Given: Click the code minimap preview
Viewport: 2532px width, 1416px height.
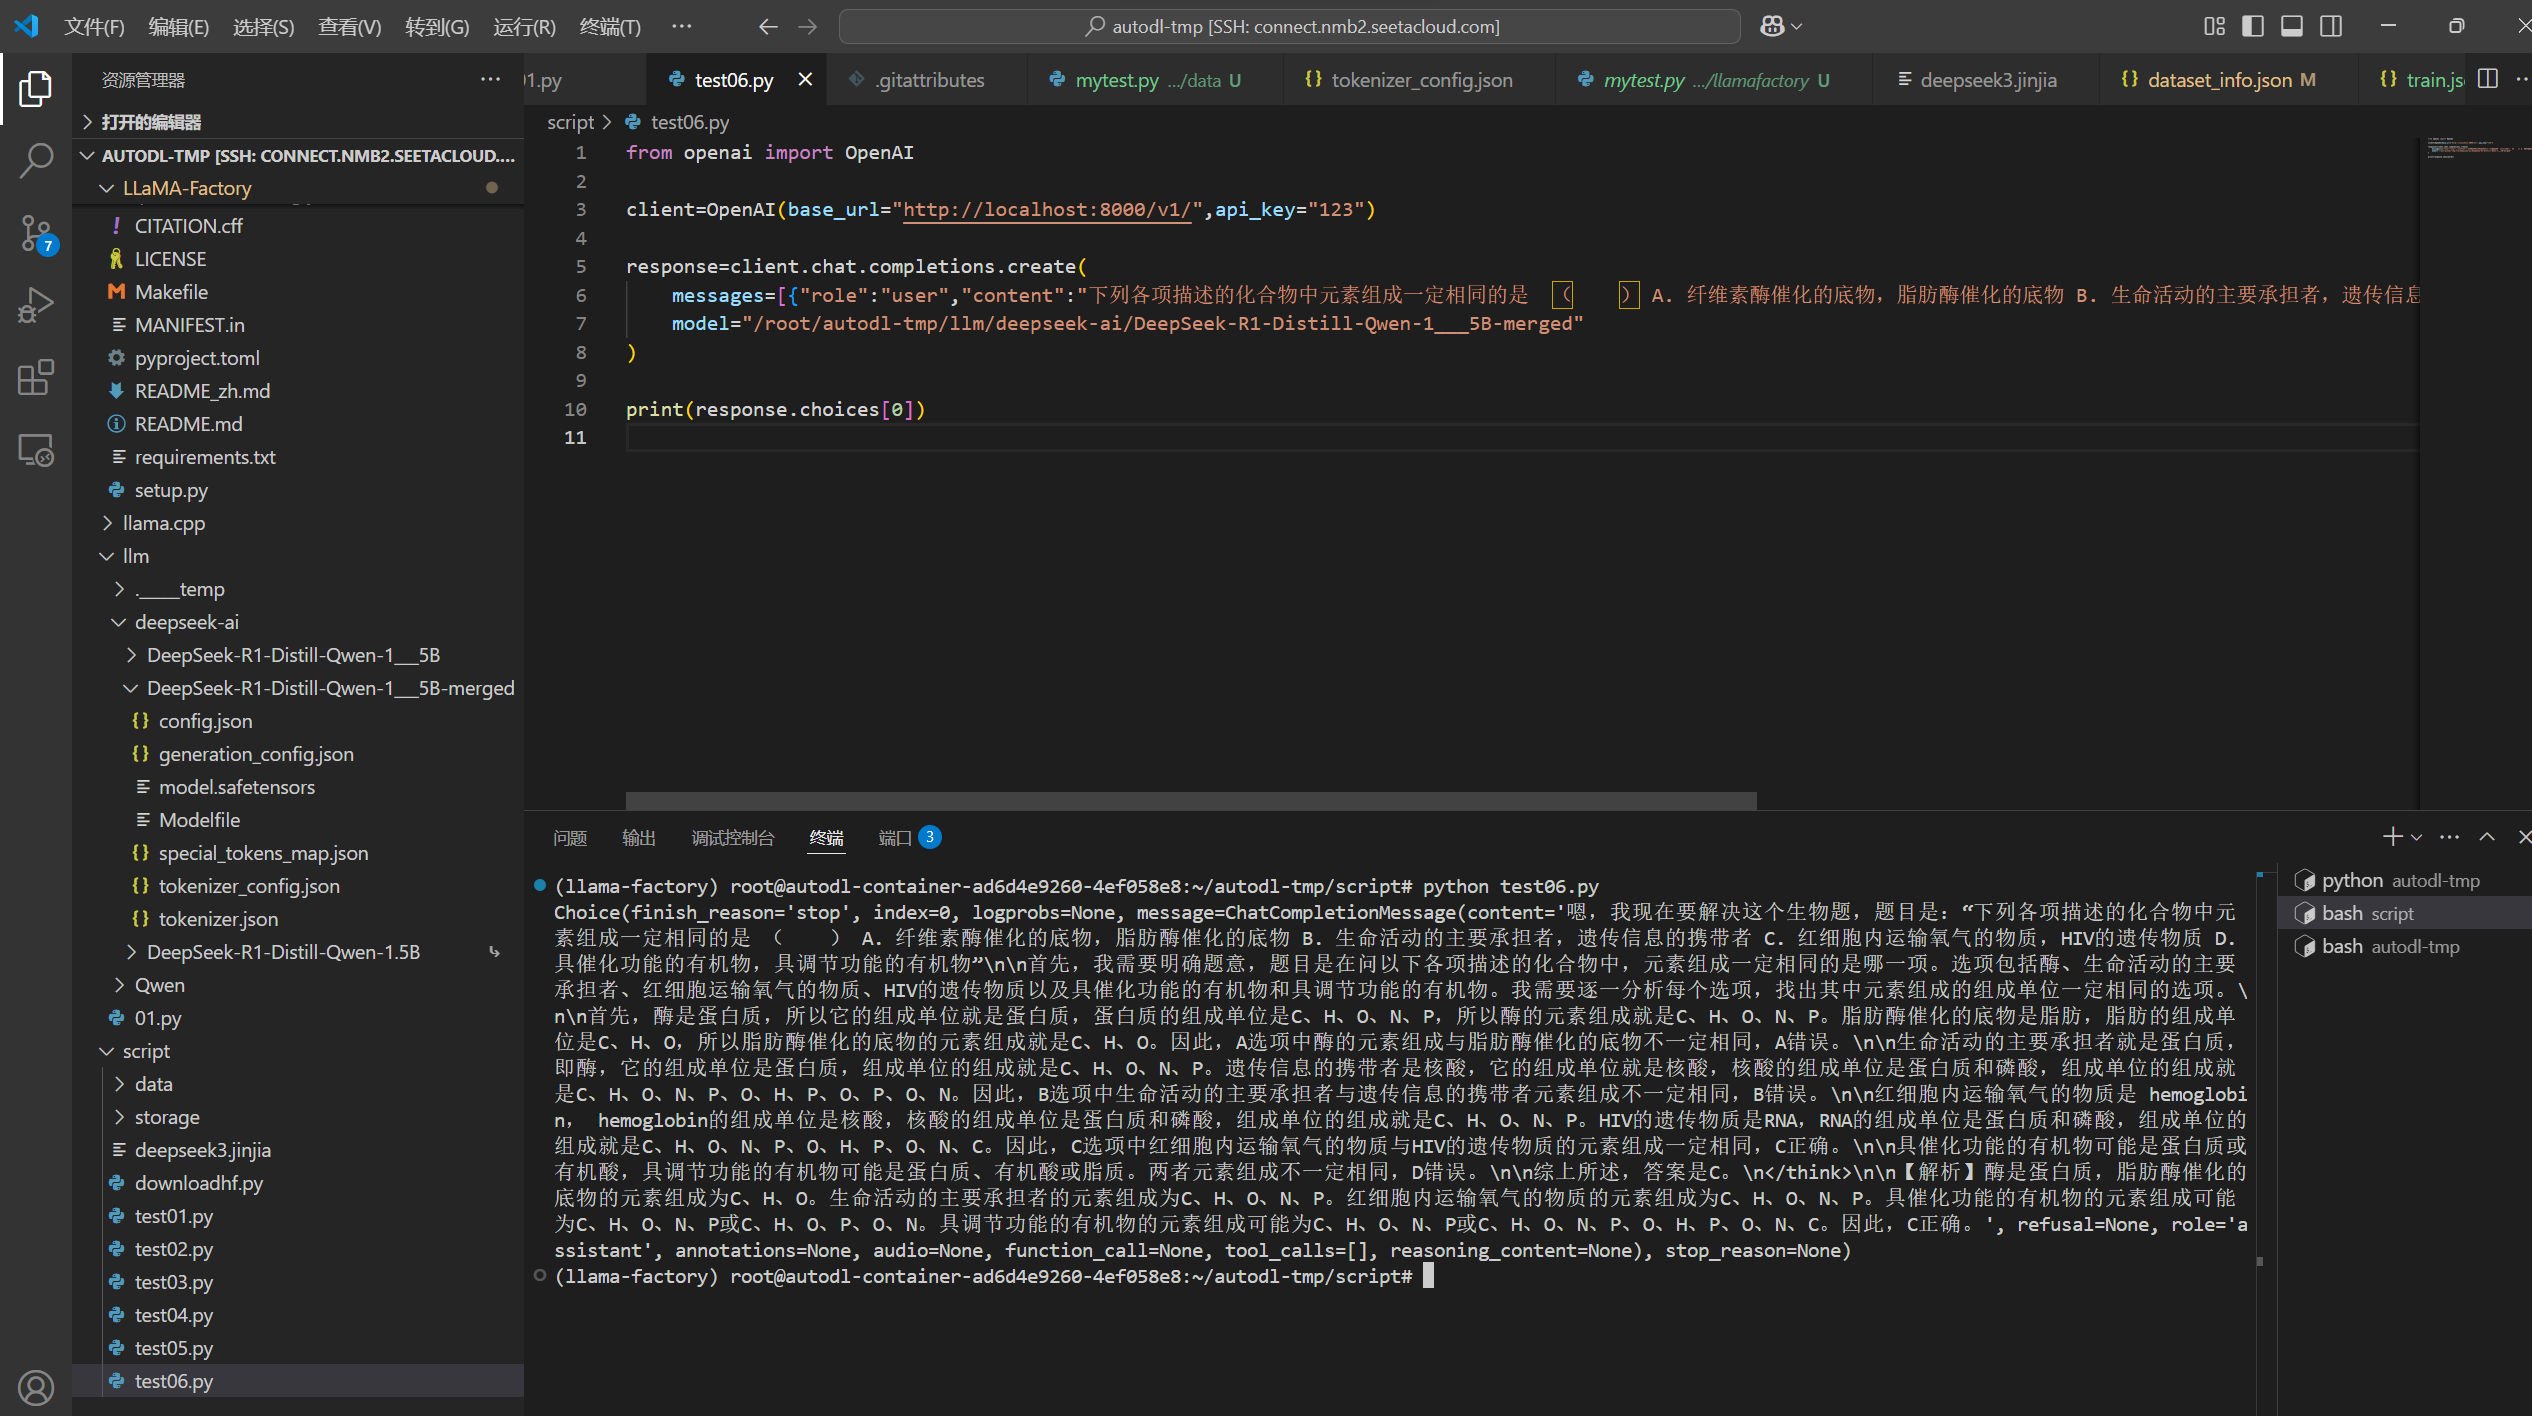Looking at the screenshot, I should pos(2476,148).
